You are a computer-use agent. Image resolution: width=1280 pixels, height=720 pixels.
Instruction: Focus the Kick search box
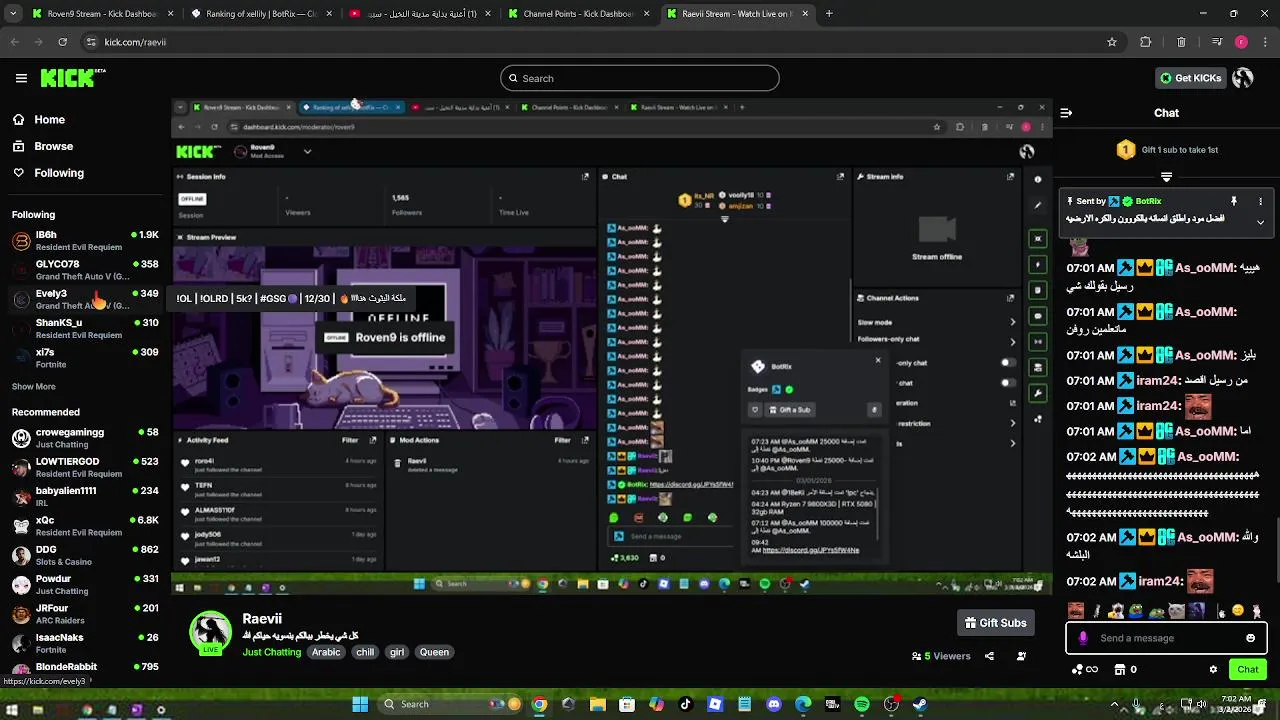(x=640, y=78)
